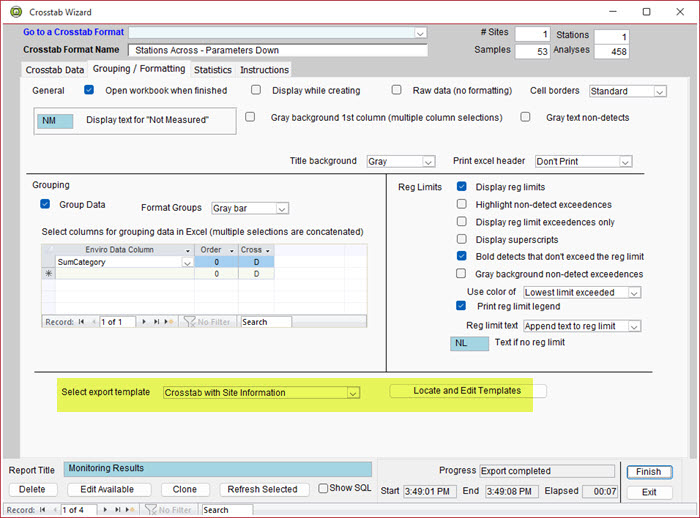The width and height of the screenshot is (700, 518).
Task: Click the NL no reg limit text field
Action: [x=469, y=343]
